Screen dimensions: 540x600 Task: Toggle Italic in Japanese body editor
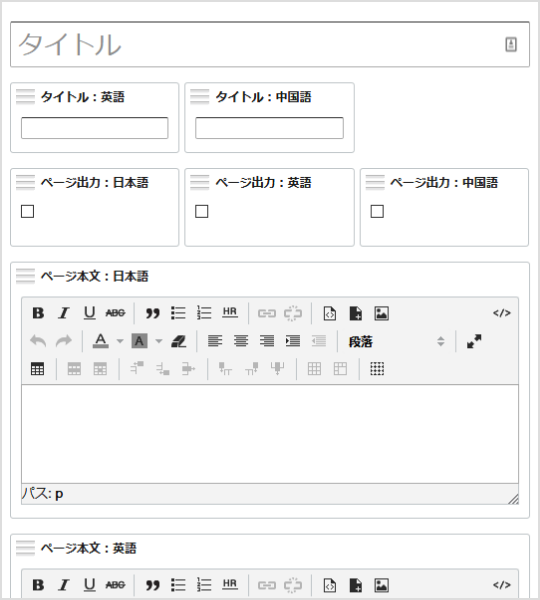point(64,313)
